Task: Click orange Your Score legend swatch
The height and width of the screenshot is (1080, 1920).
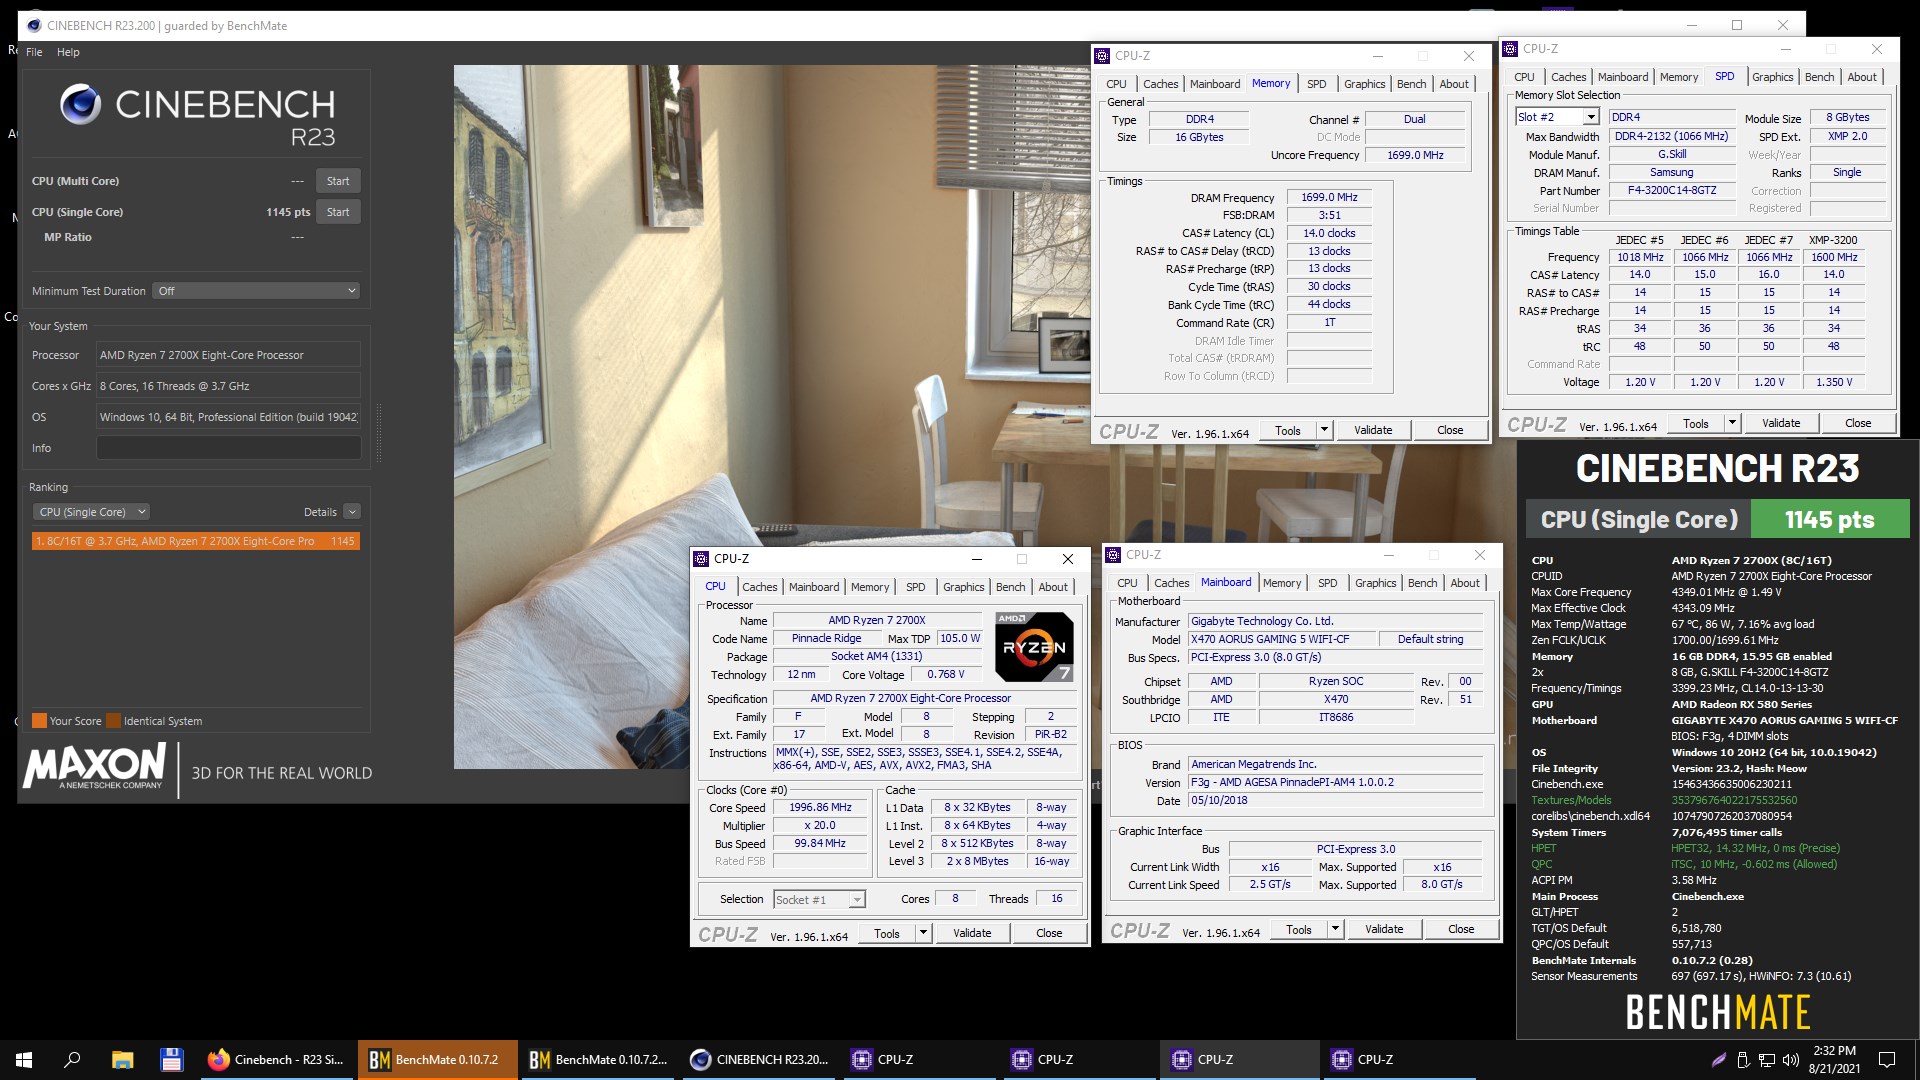Action: pos(39,721)
